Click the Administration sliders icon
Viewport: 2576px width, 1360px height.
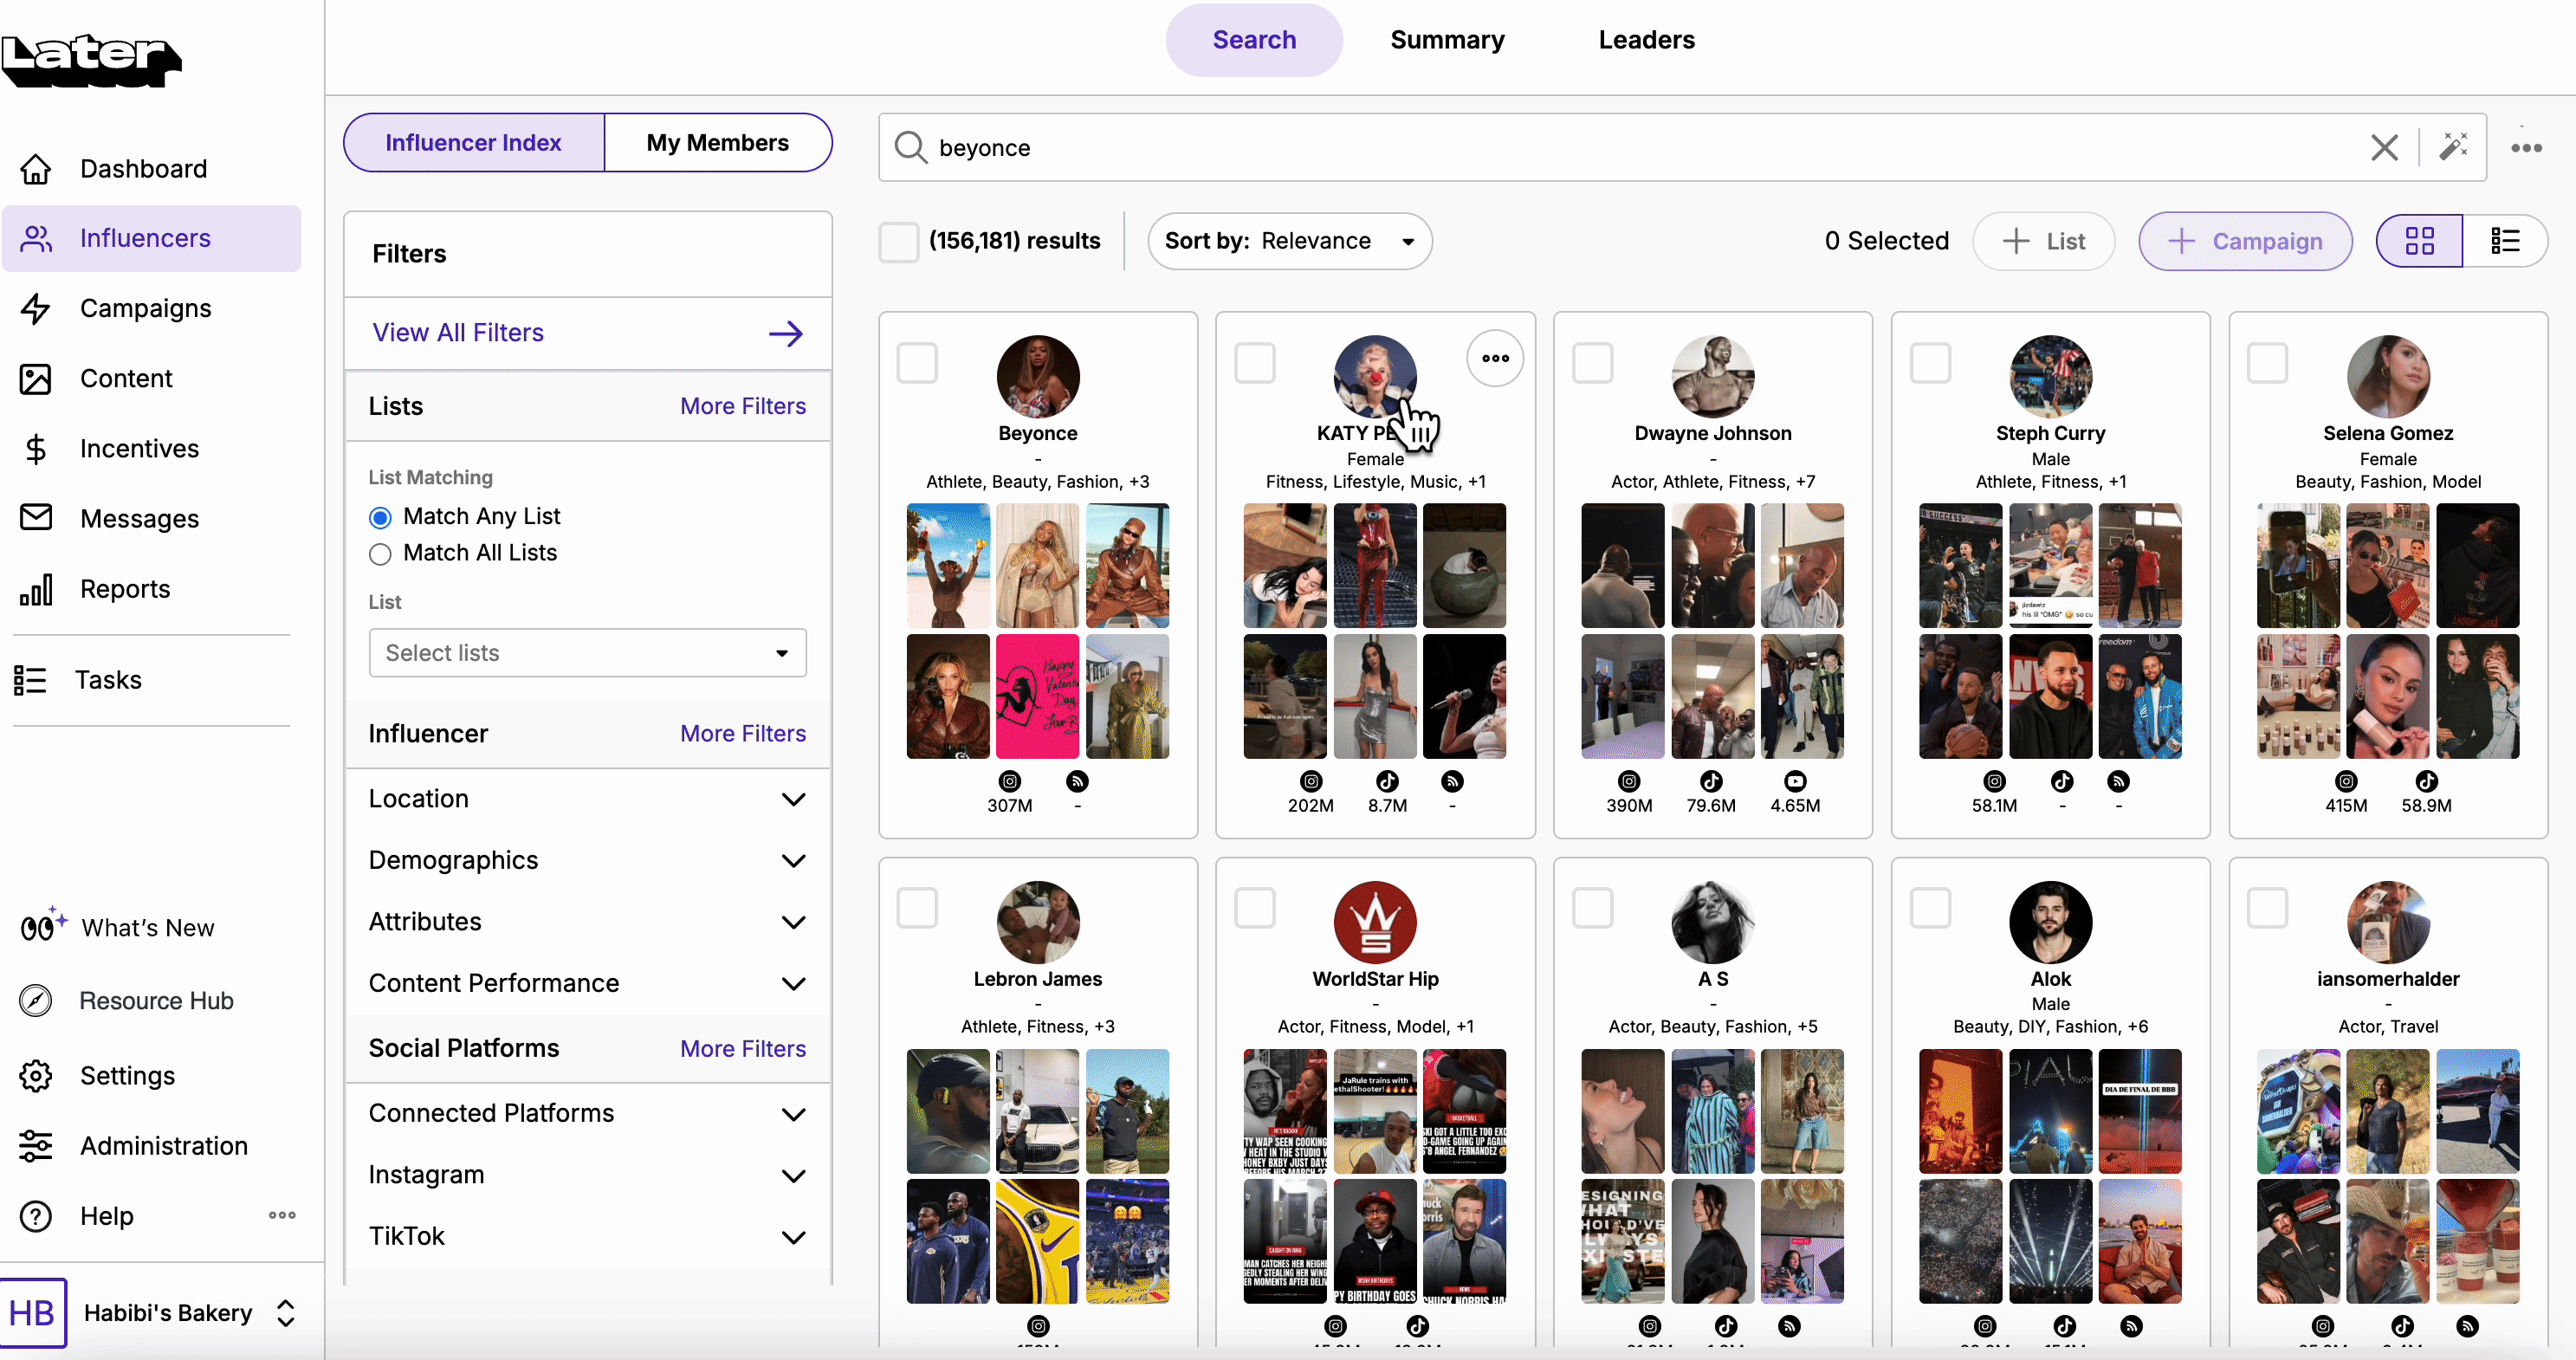click(x=36, y=1146)
